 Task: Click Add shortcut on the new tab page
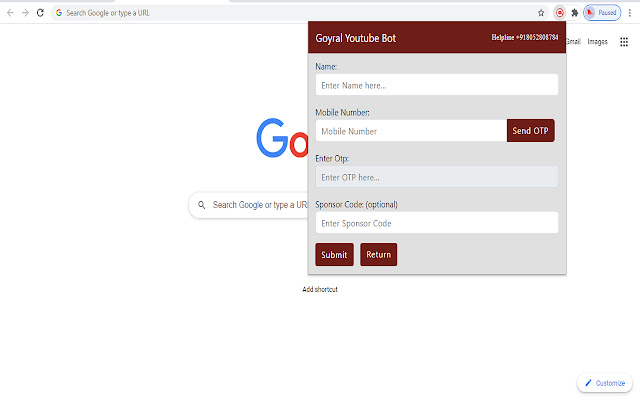(x=320, y=289)
